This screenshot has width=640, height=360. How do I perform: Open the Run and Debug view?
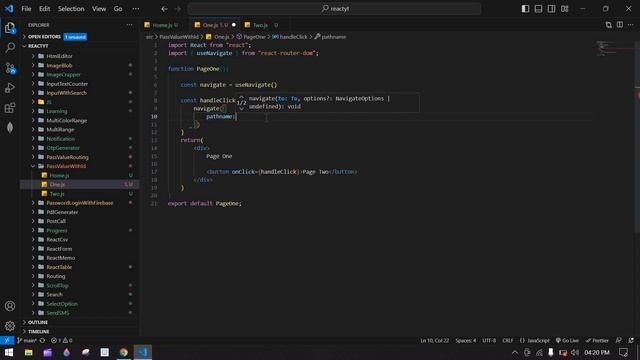click(10, 88)
